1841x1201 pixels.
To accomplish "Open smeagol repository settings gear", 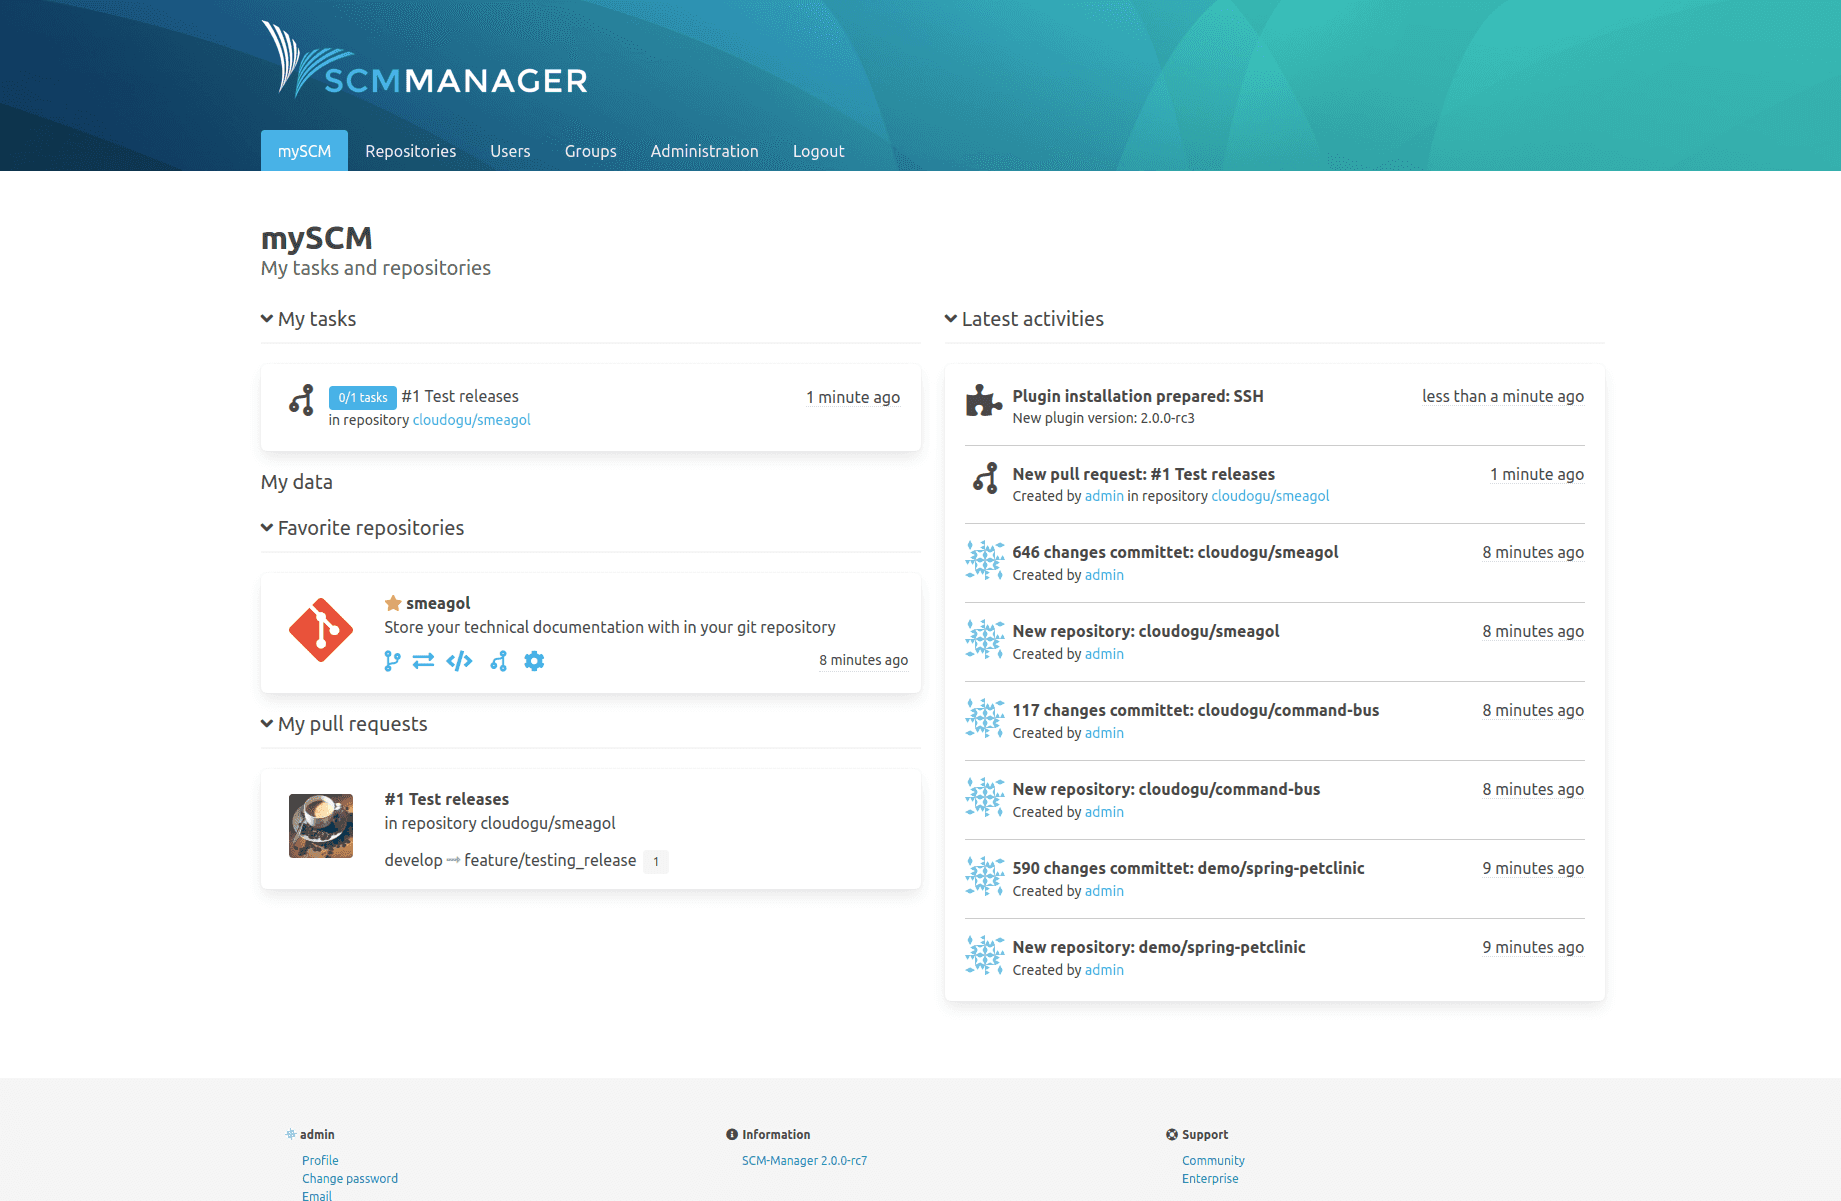I will [x=534, y=660].
